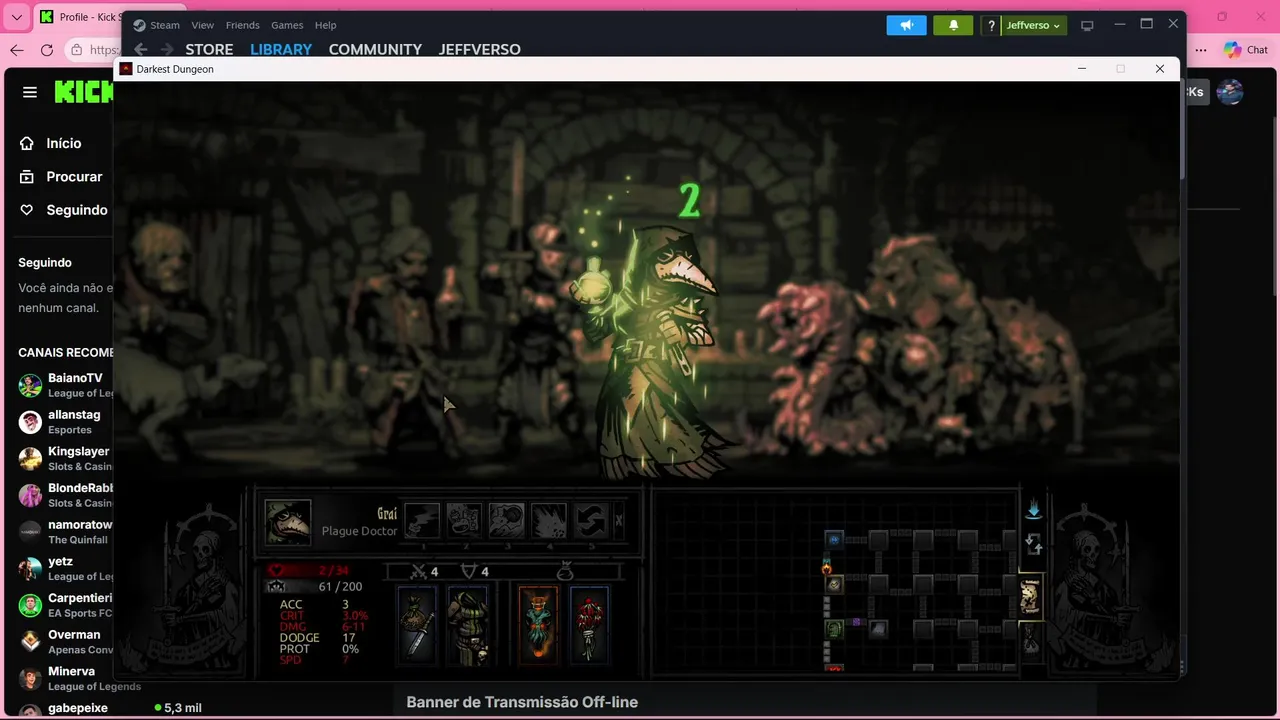
Task: Open BlondeRabbit channel in sidebar
Action: (65, 495)
